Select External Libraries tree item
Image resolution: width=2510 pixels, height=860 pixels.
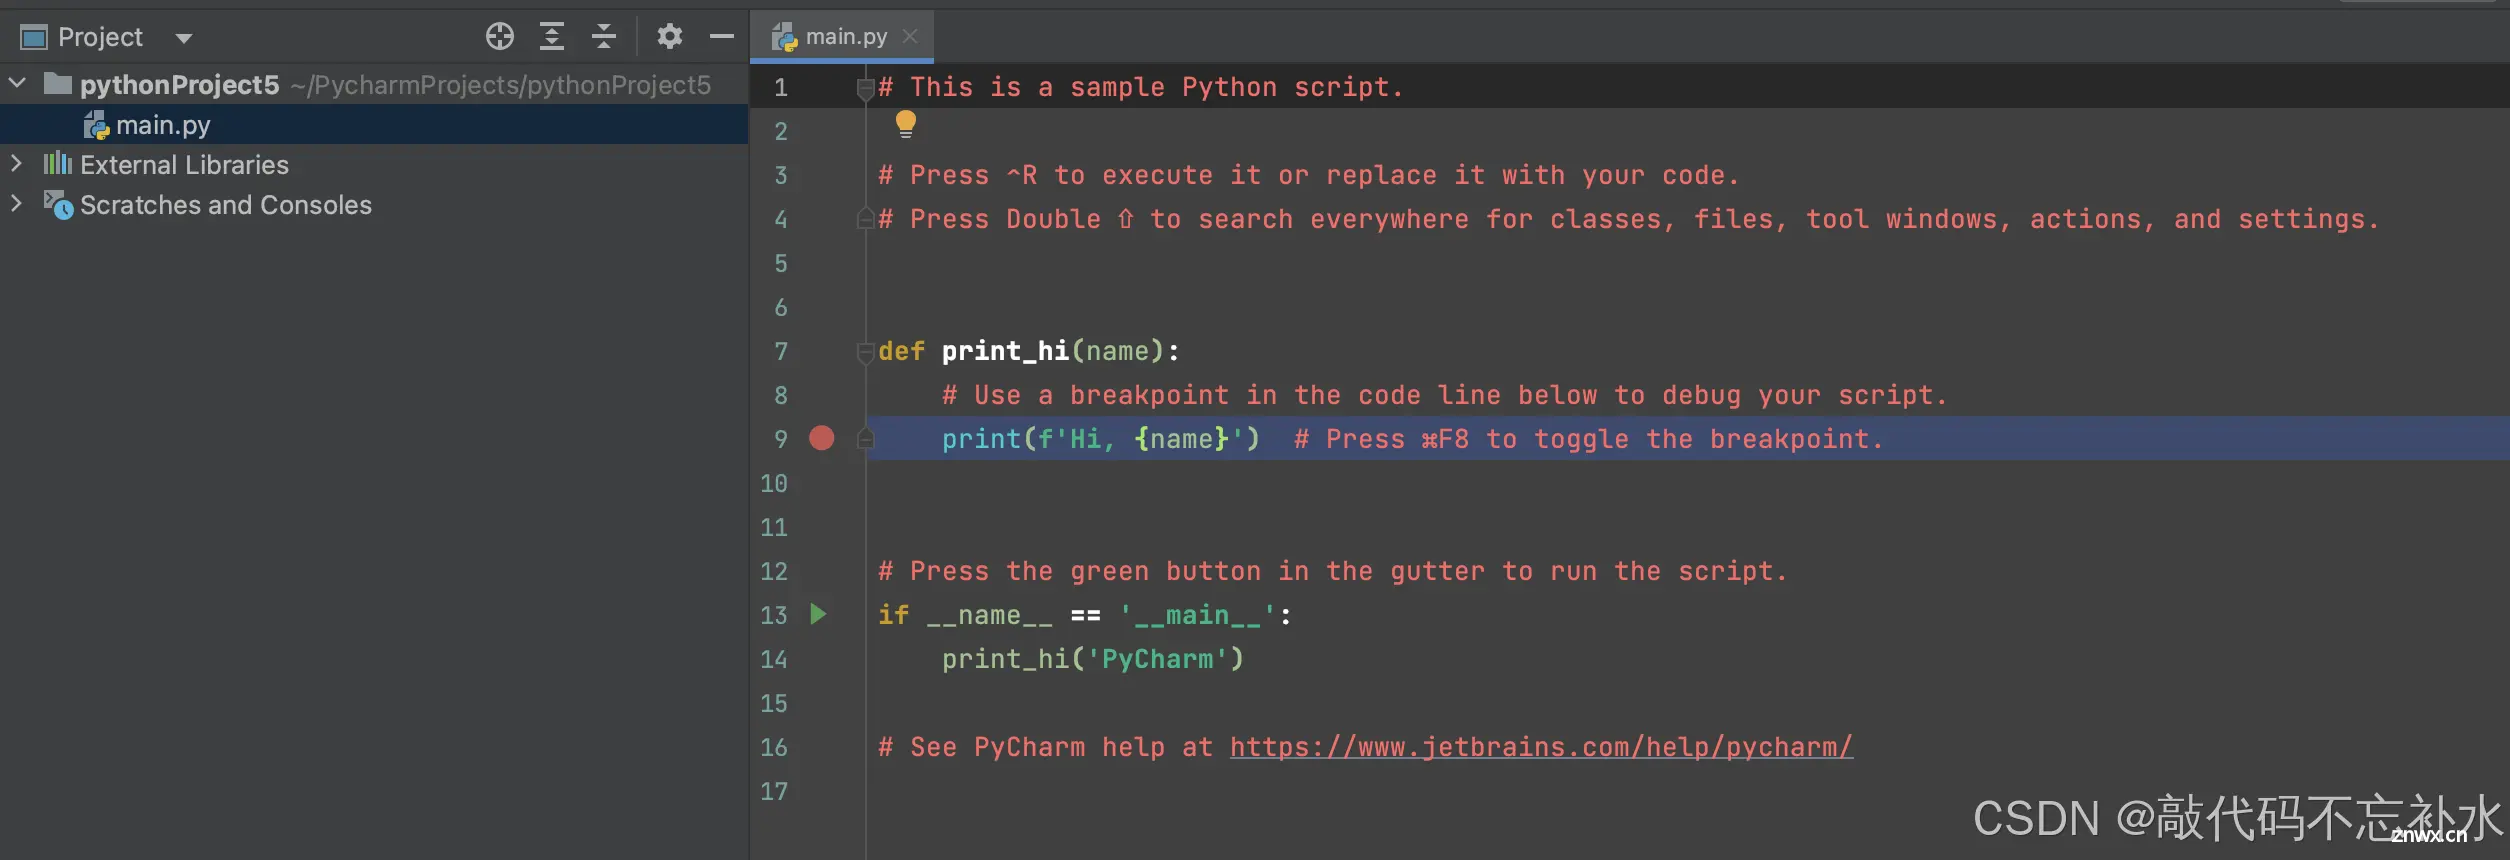(184, 165)
